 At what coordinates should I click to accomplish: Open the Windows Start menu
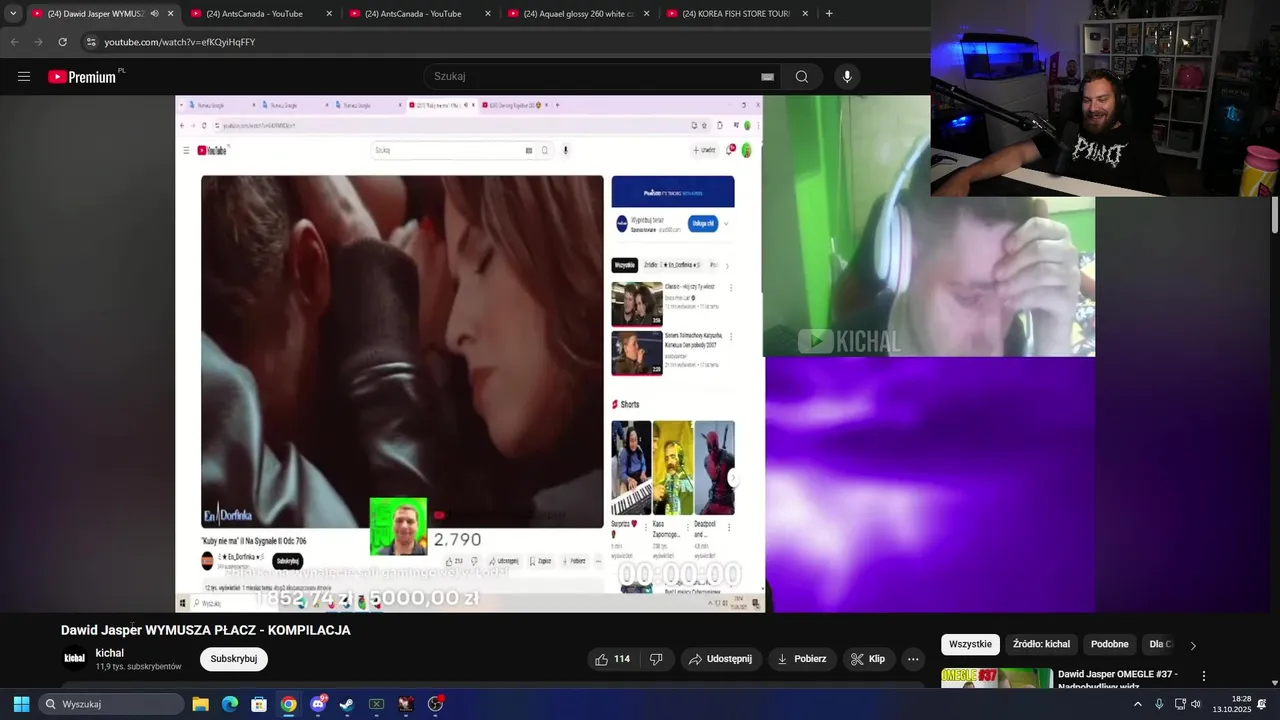(x=21, y=704)
